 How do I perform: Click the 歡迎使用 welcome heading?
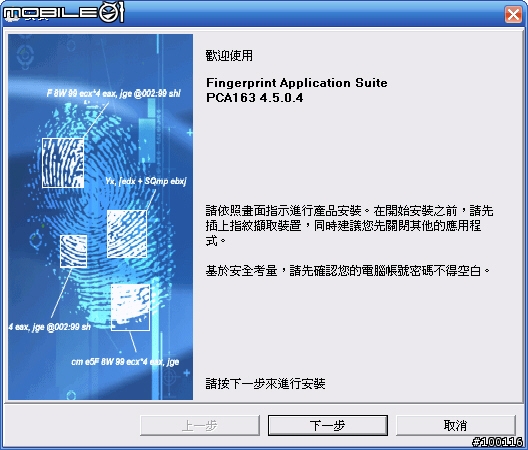pos(229,56)
